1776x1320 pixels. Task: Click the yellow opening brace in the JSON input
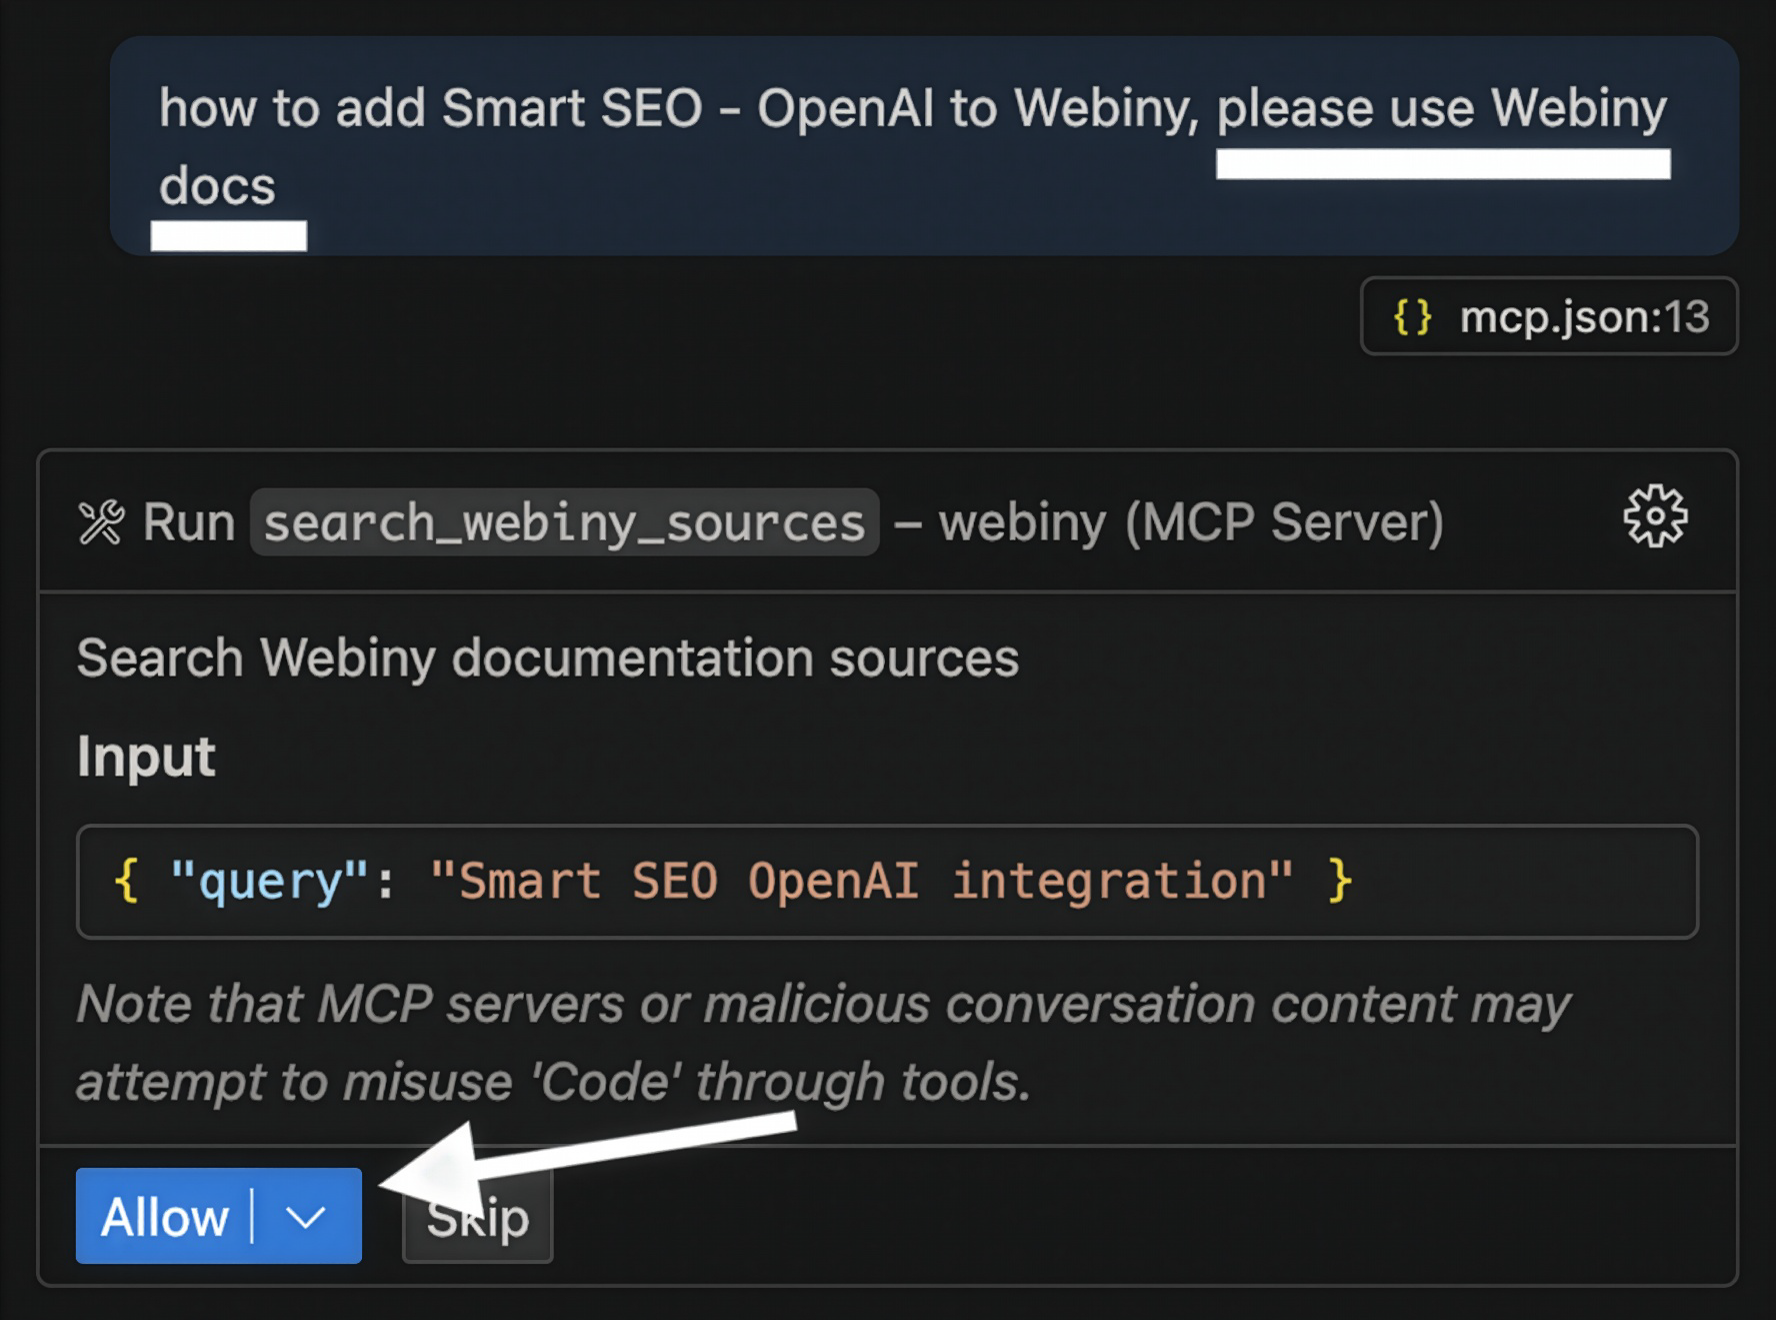click(x=125, y=881)
